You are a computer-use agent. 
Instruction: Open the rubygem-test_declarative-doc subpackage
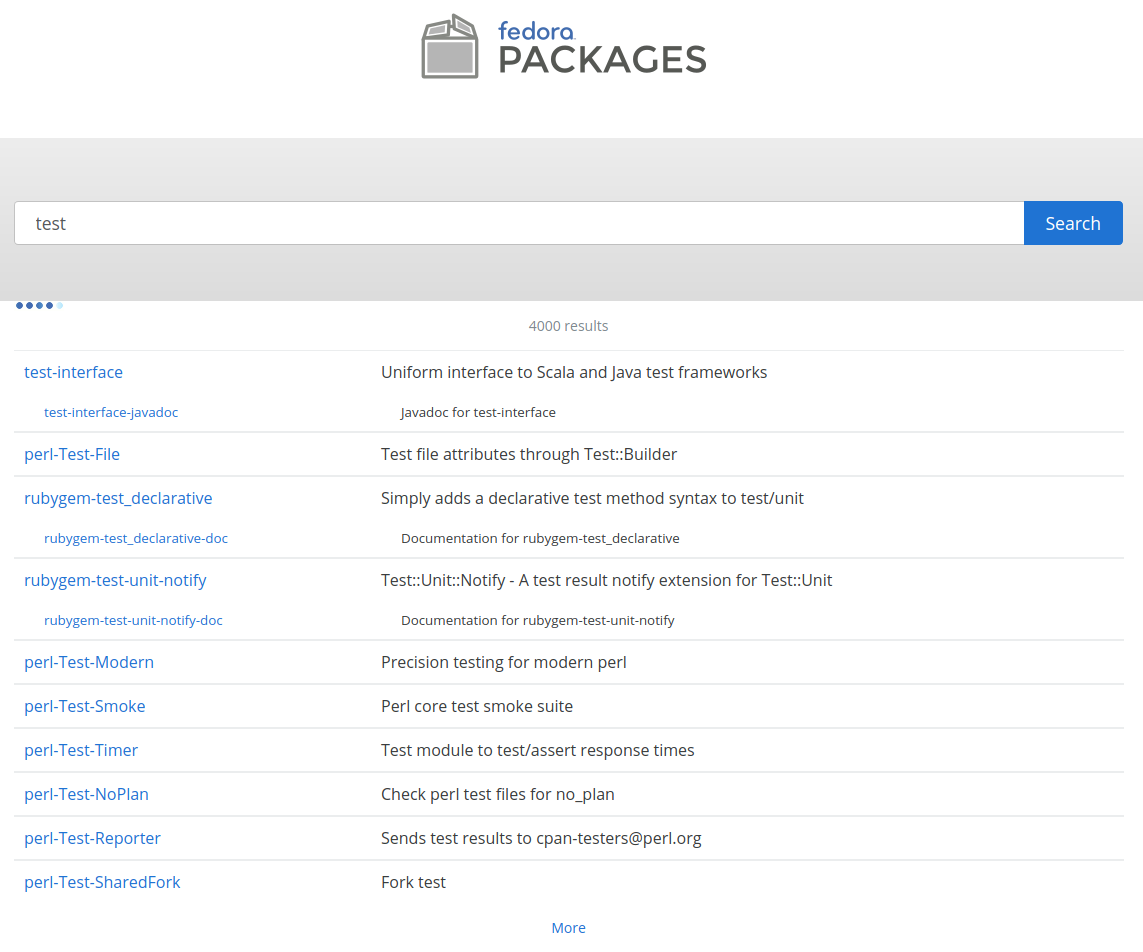[136, 539]
